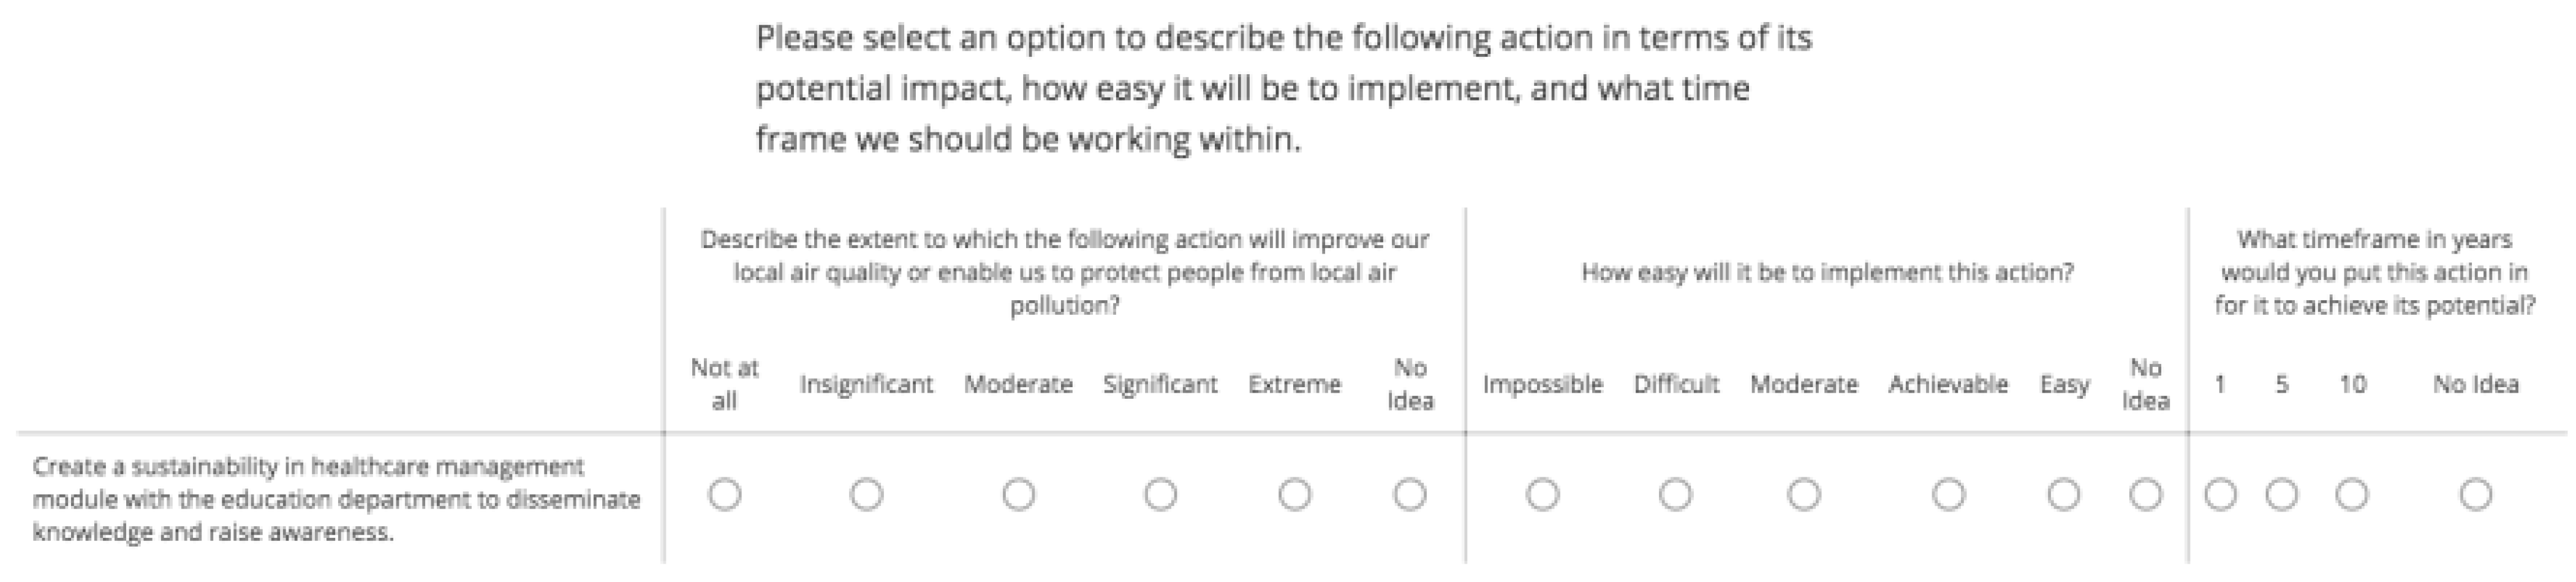The height and width of the screenshot is (582, 2576).
Task: Select 'Not at all' for air quality impact
Action: click(x=724, y=494)
